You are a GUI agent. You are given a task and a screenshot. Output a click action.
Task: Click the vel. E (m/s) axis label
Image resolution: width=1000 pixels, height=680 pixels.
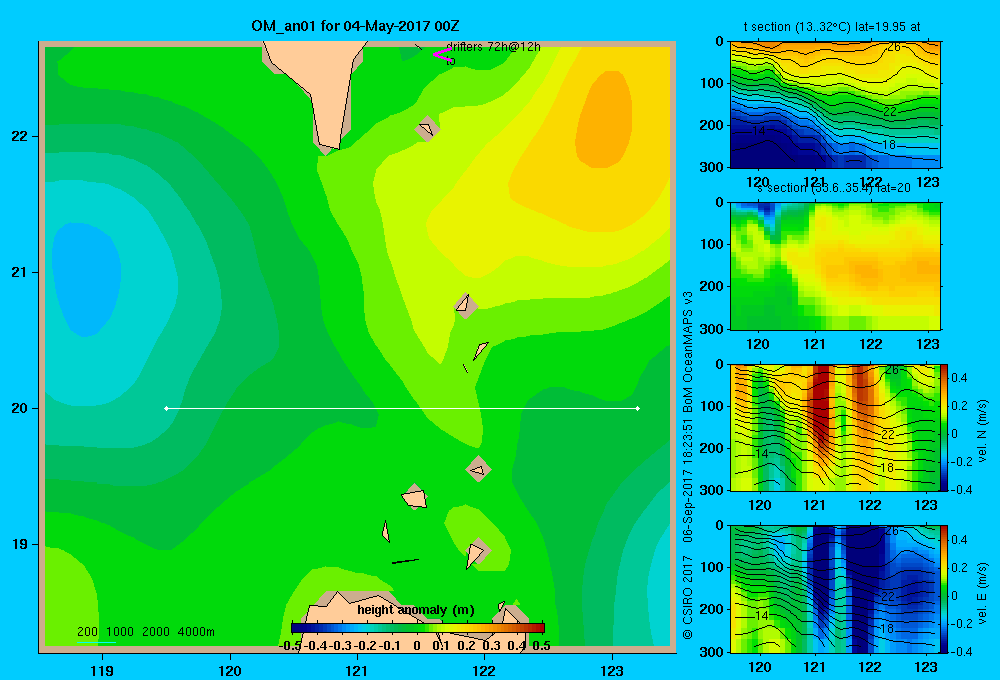[x=982, y=593]
